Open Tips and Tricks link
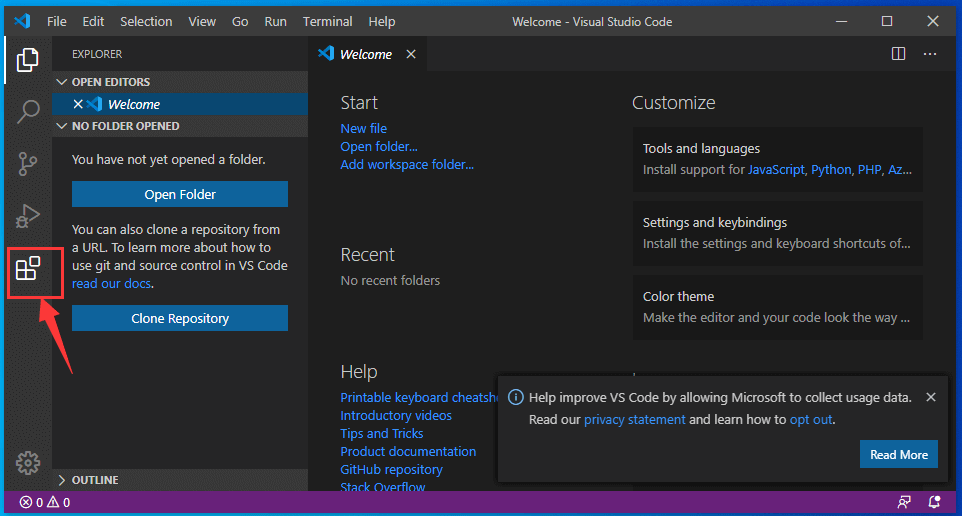Viewport: 962px width, 516px height. click(x=382, y=433)
